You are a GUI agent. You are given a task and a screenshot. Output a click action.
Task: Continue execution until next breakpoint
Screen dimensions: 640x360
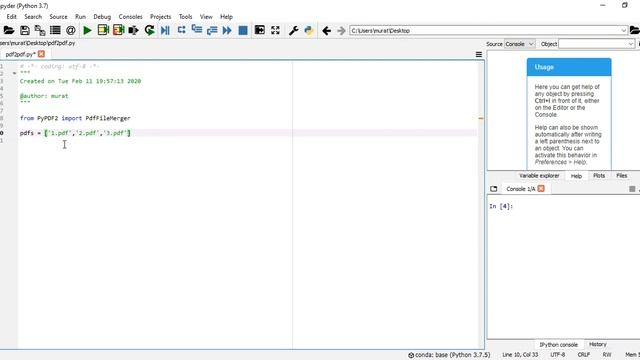point(227,30)
